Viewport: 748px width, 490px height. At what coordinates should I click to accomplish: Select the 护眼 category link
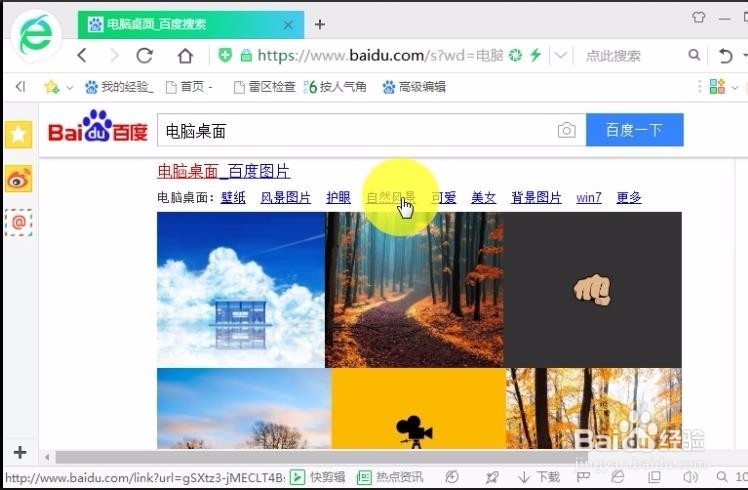(338, 198)
